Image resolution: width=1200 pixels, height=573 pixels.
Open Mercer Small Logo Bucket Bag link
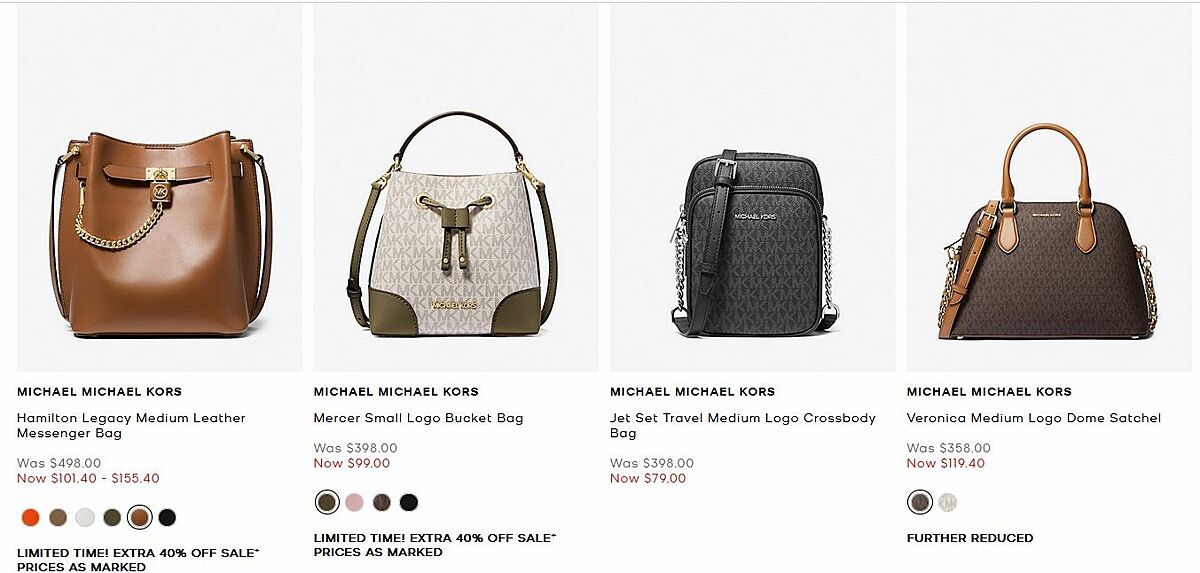tap(418, 418)
